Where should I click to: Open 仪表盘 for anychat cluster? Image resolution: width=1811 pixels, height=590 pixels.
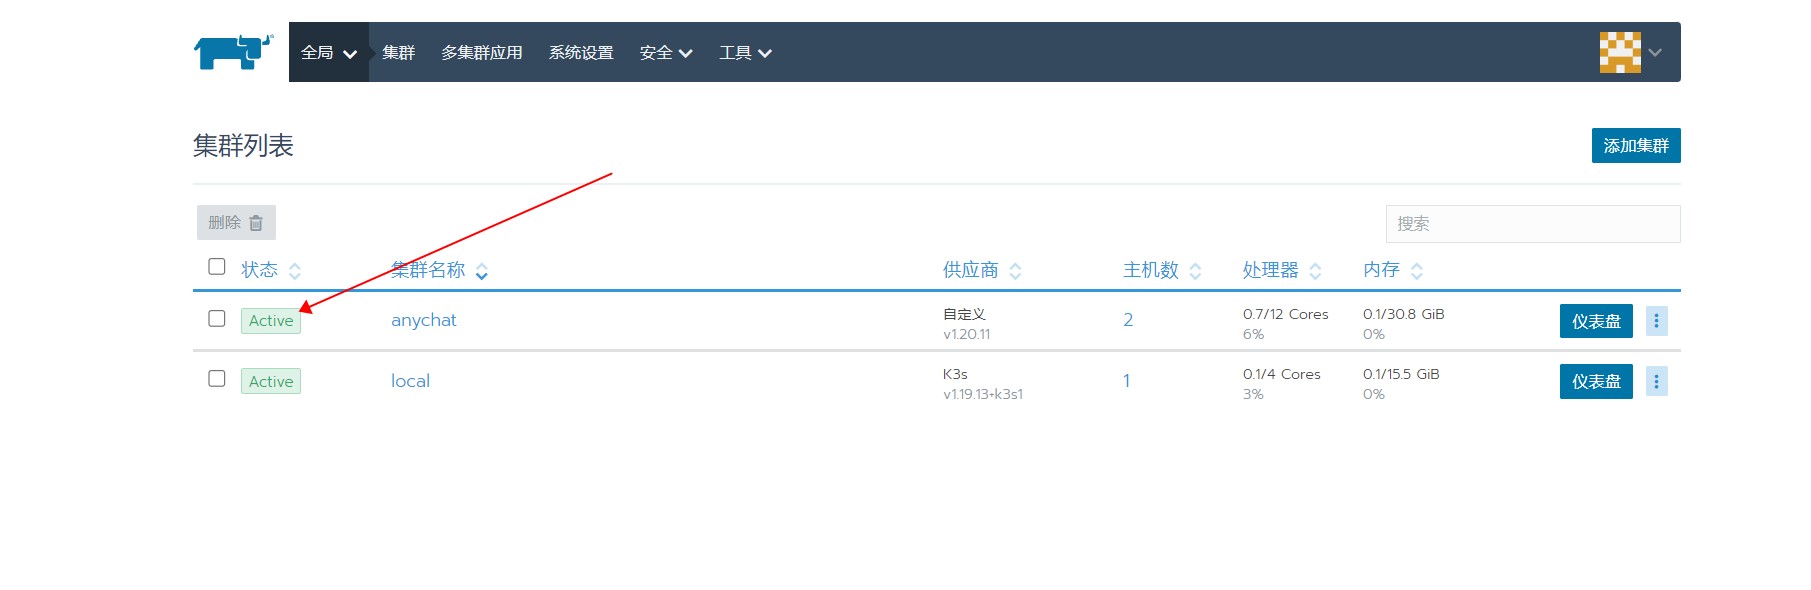[x=1596, y=321]
